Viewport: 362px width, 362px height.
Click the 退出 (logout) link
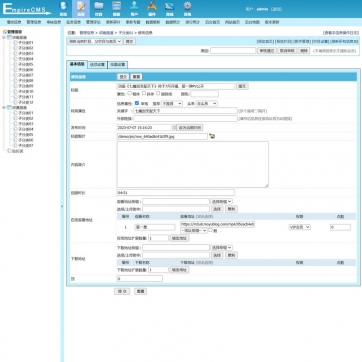277,9
